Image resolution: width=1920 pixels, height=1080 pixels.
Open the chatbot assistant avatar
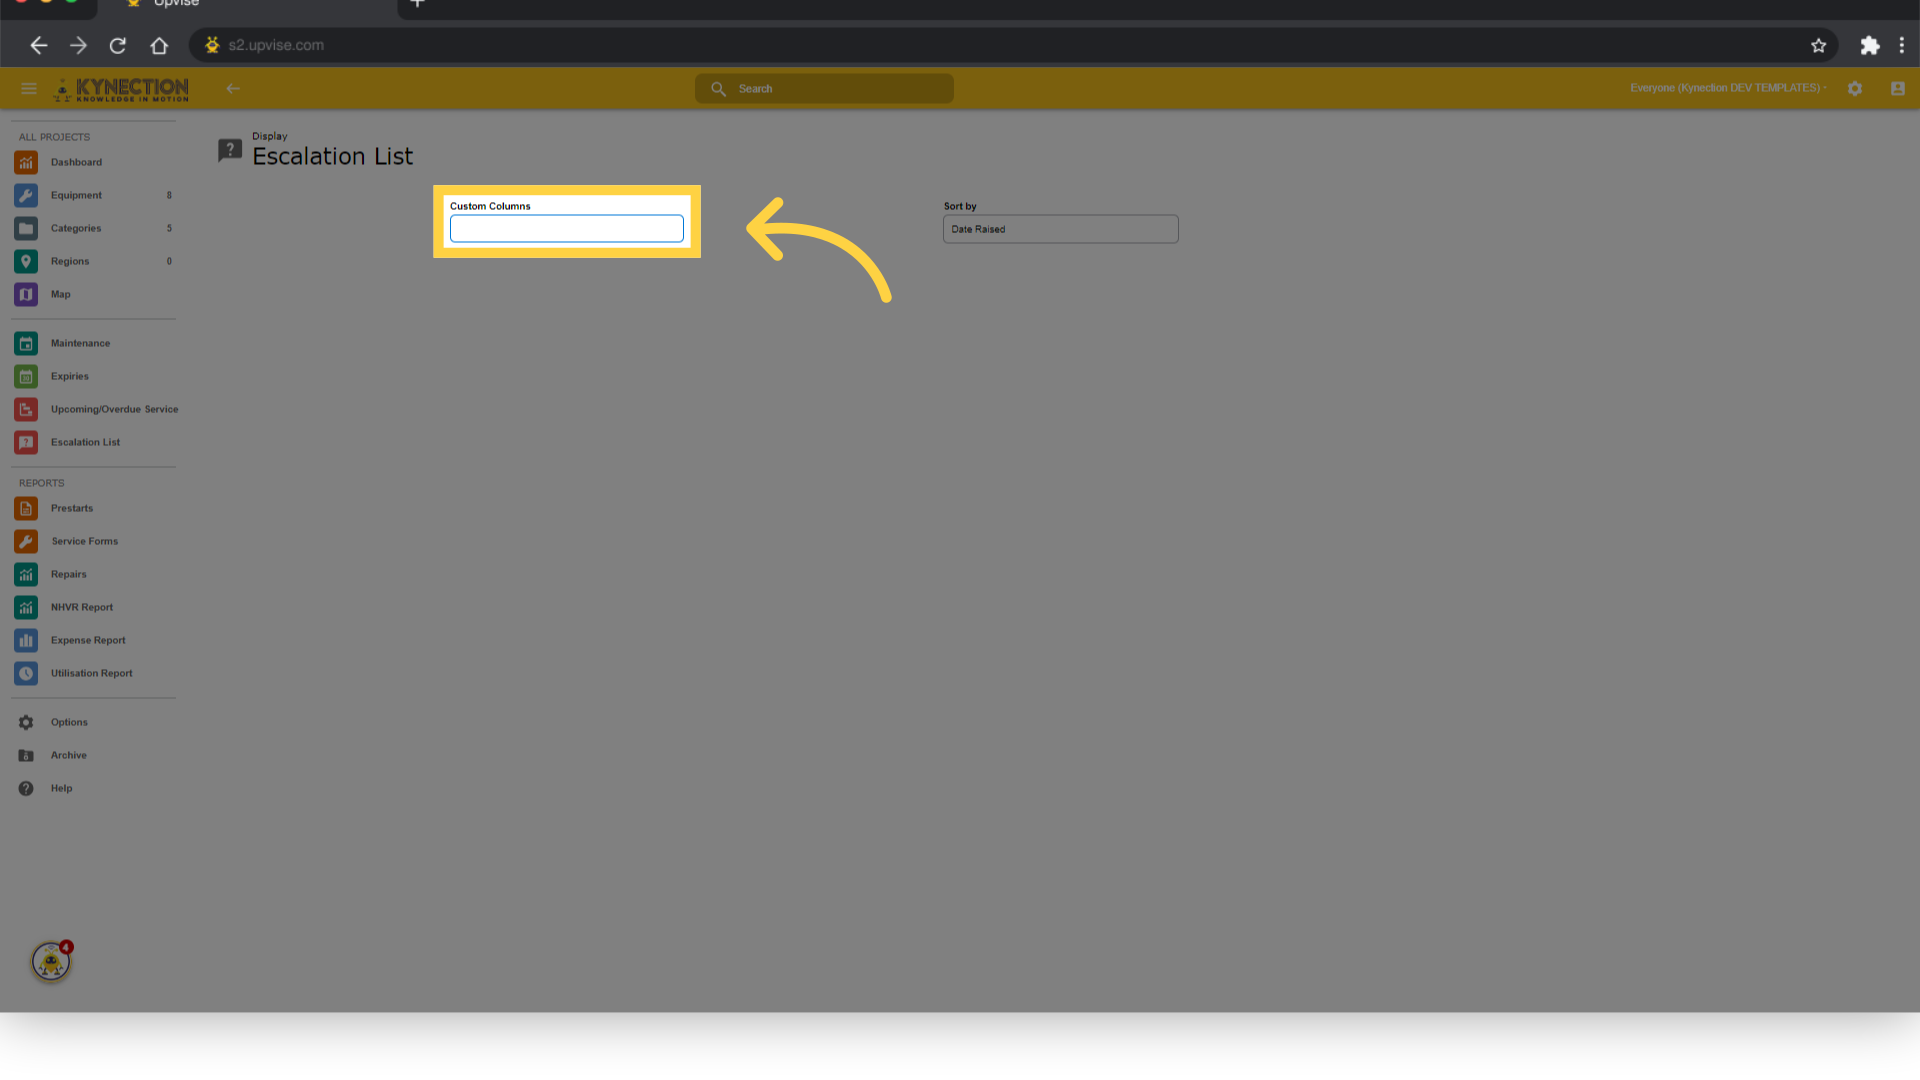(x=51, y=962)
